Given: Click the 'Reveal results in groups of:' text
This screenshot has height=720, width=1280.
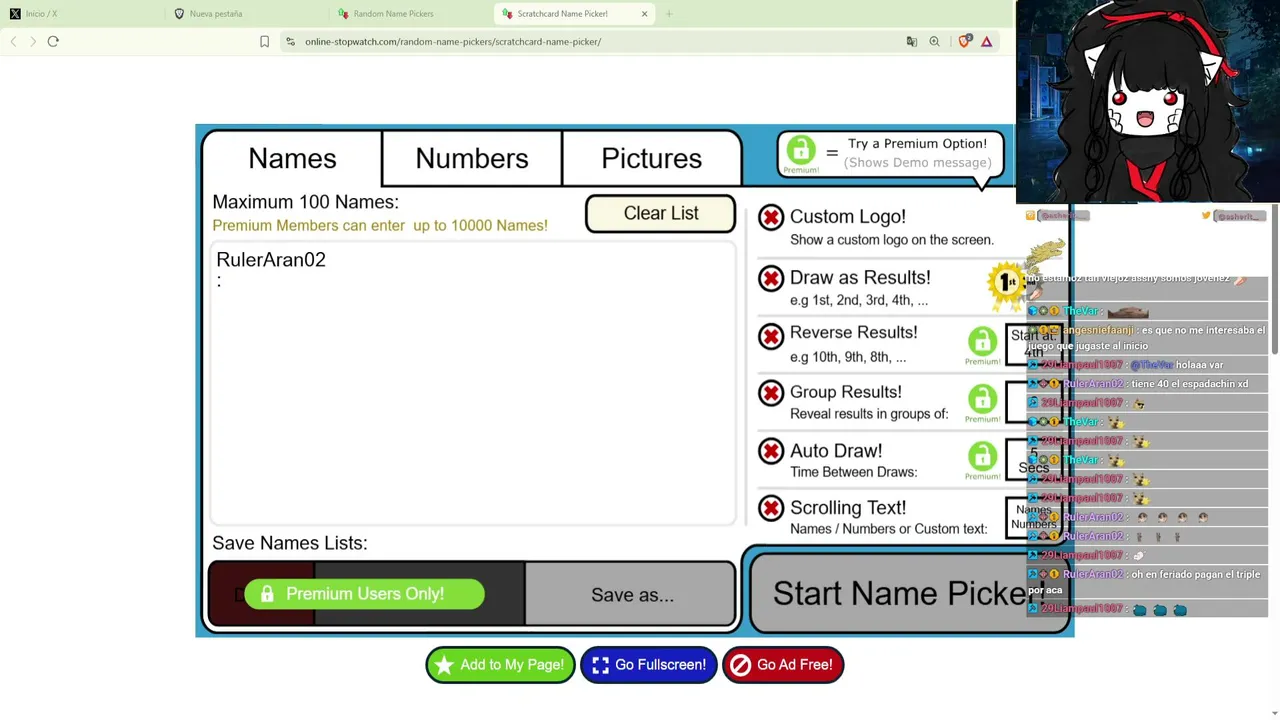Looking at the screenshot, I should 869,414.
